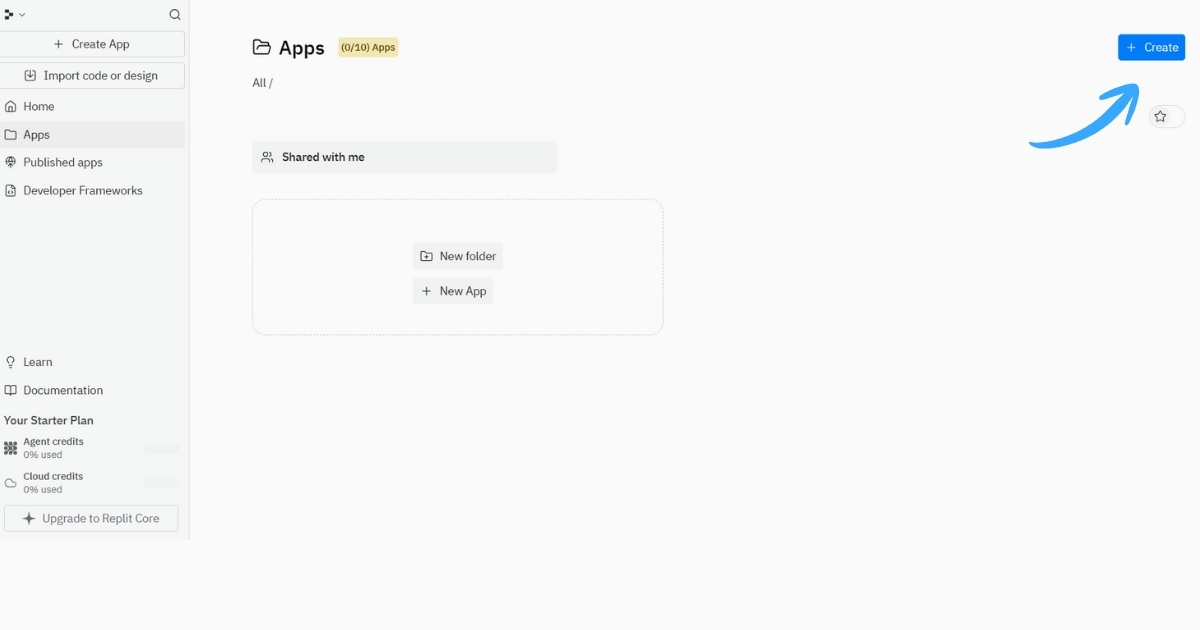The image size is (1200, 630).
Task: Click the Agent credits usage bar
Action: coord(161,448)
